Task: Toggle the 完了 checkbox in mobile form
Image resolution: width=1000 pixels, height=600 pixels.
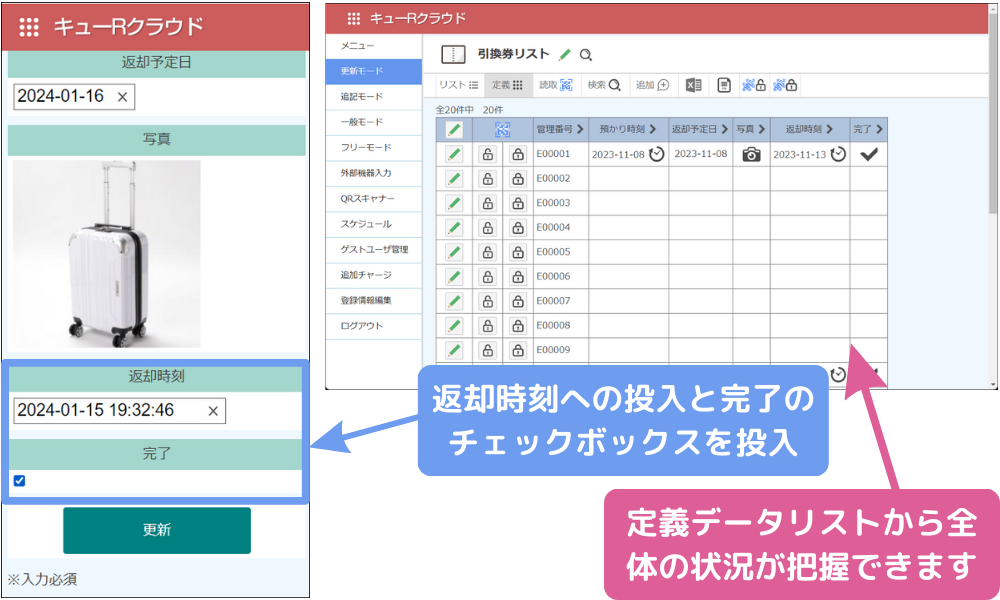Action: tap(19, 481)
